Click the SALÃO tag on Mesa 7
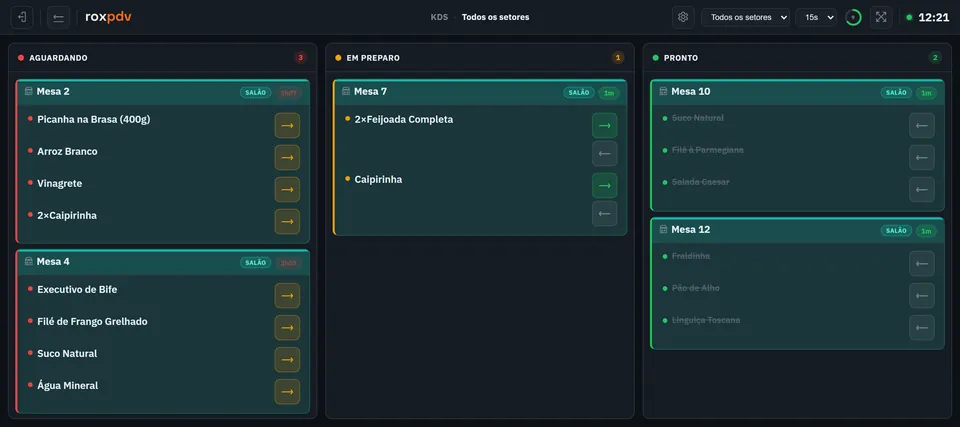960x427 pixels. click(x=579, y=93)
